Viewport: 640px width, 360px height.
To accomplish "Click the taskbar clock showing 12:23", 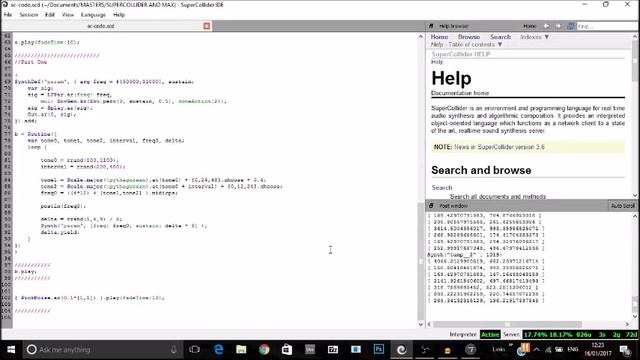I will 597,349.
